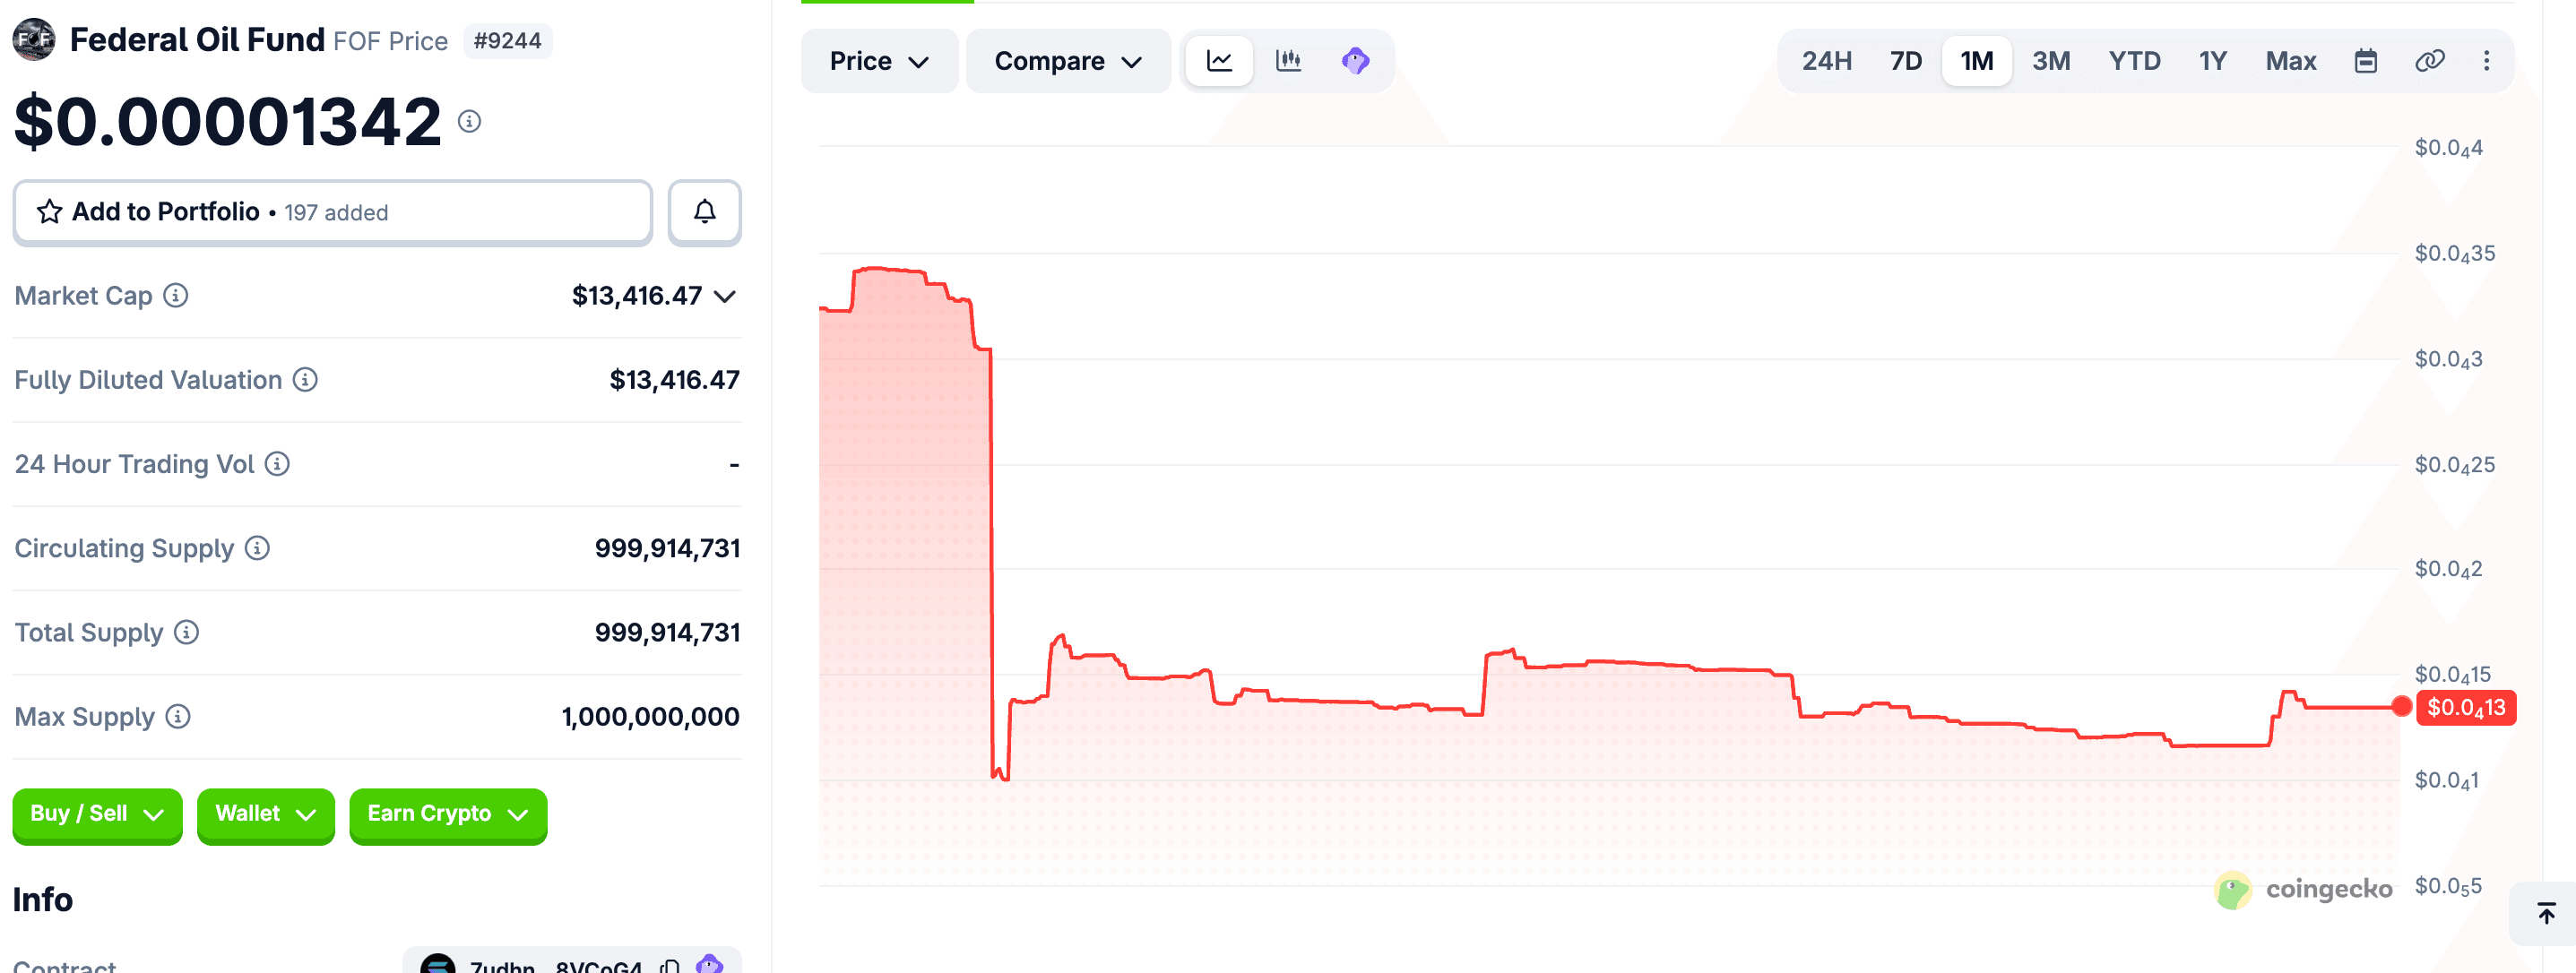This screenshot has height=973, width=2576.
Task: Click the Market Cap info icon
Action: point(176,296)
